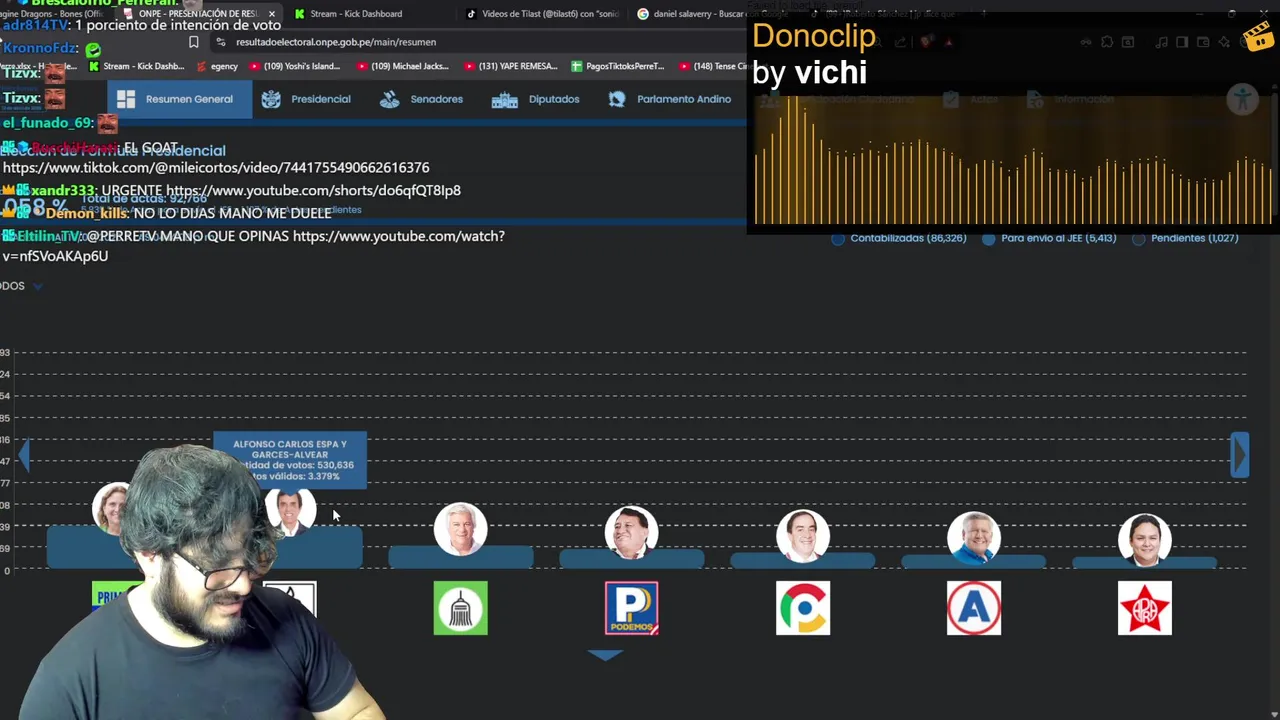Viewport: 1280px width, 720px height.
Task: Open the TikTok mileicortos link in chat
Action: [216, 168]
